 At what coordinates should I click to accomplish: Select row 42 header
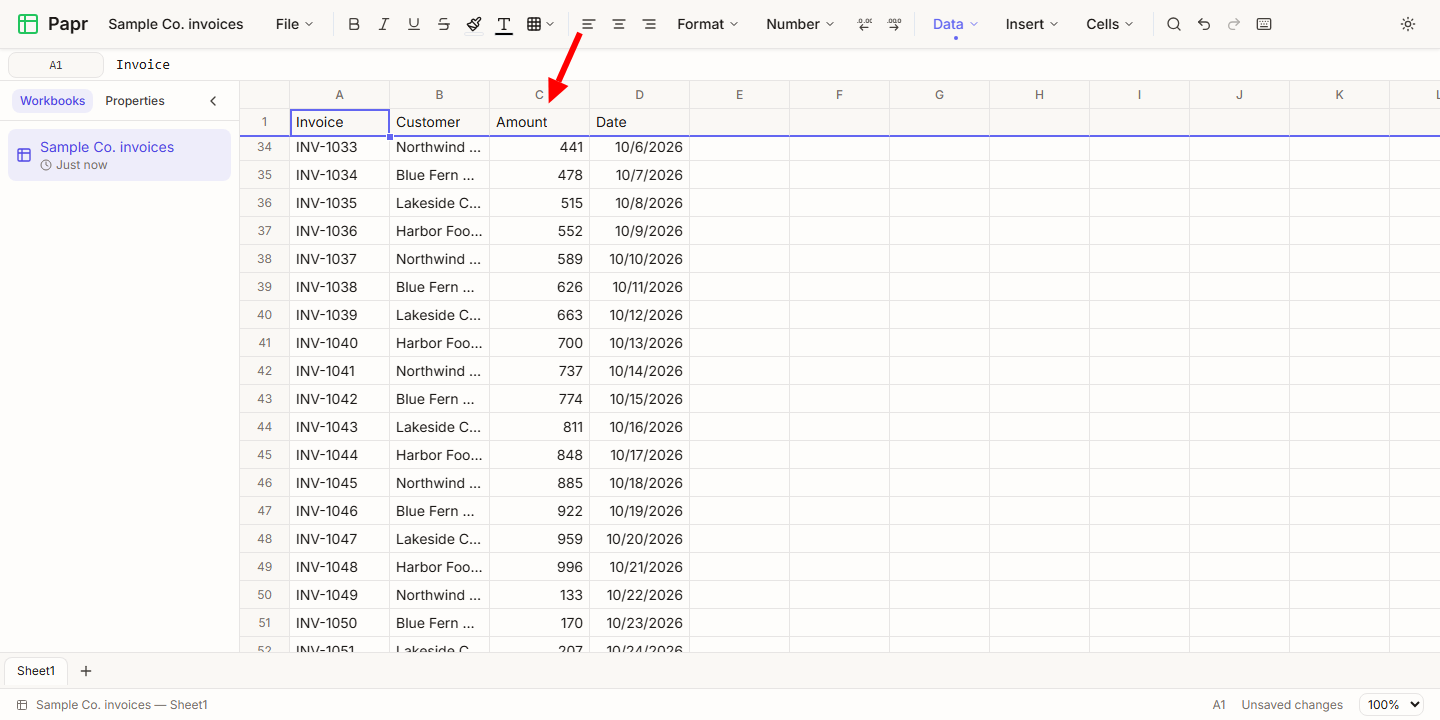click(x=265, y=371)
